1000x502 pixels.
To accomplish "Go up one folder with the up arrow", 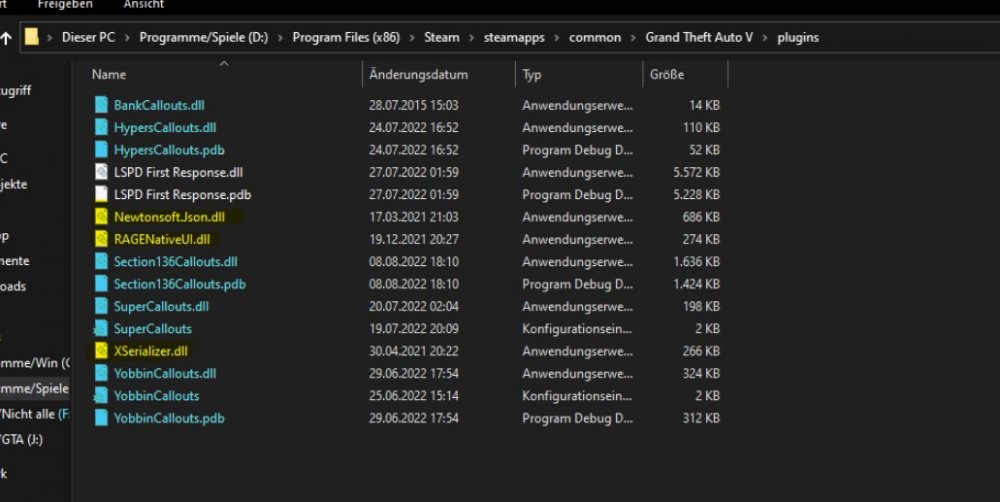I will tap(6, 38).
